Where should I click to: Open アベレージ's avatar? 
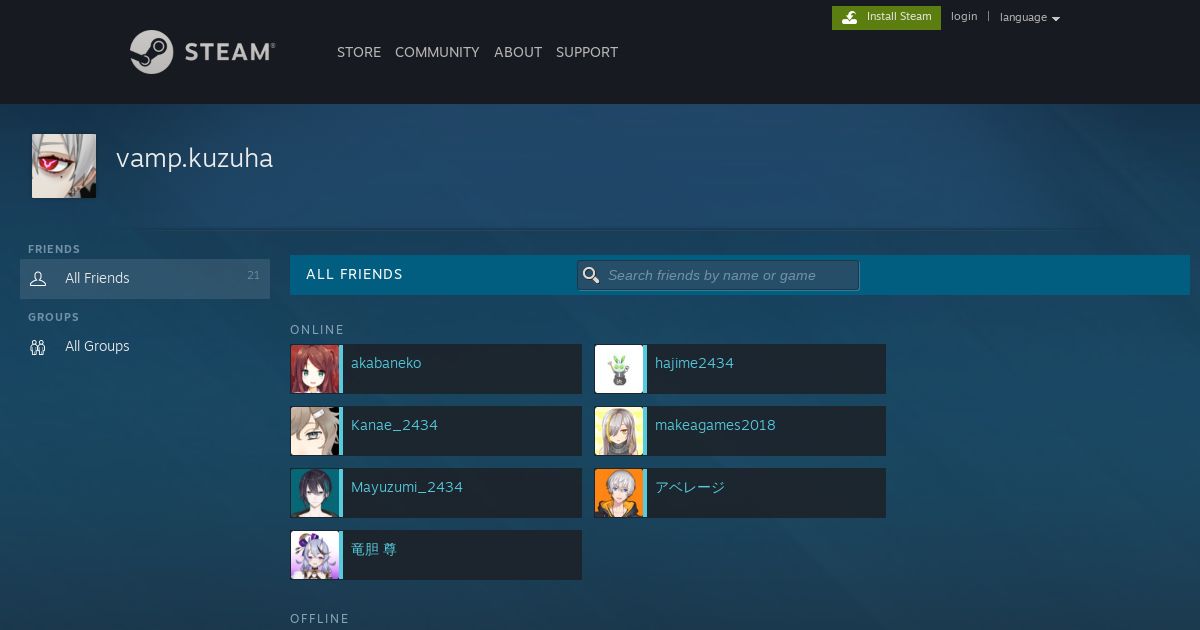(x=619, y=493)
